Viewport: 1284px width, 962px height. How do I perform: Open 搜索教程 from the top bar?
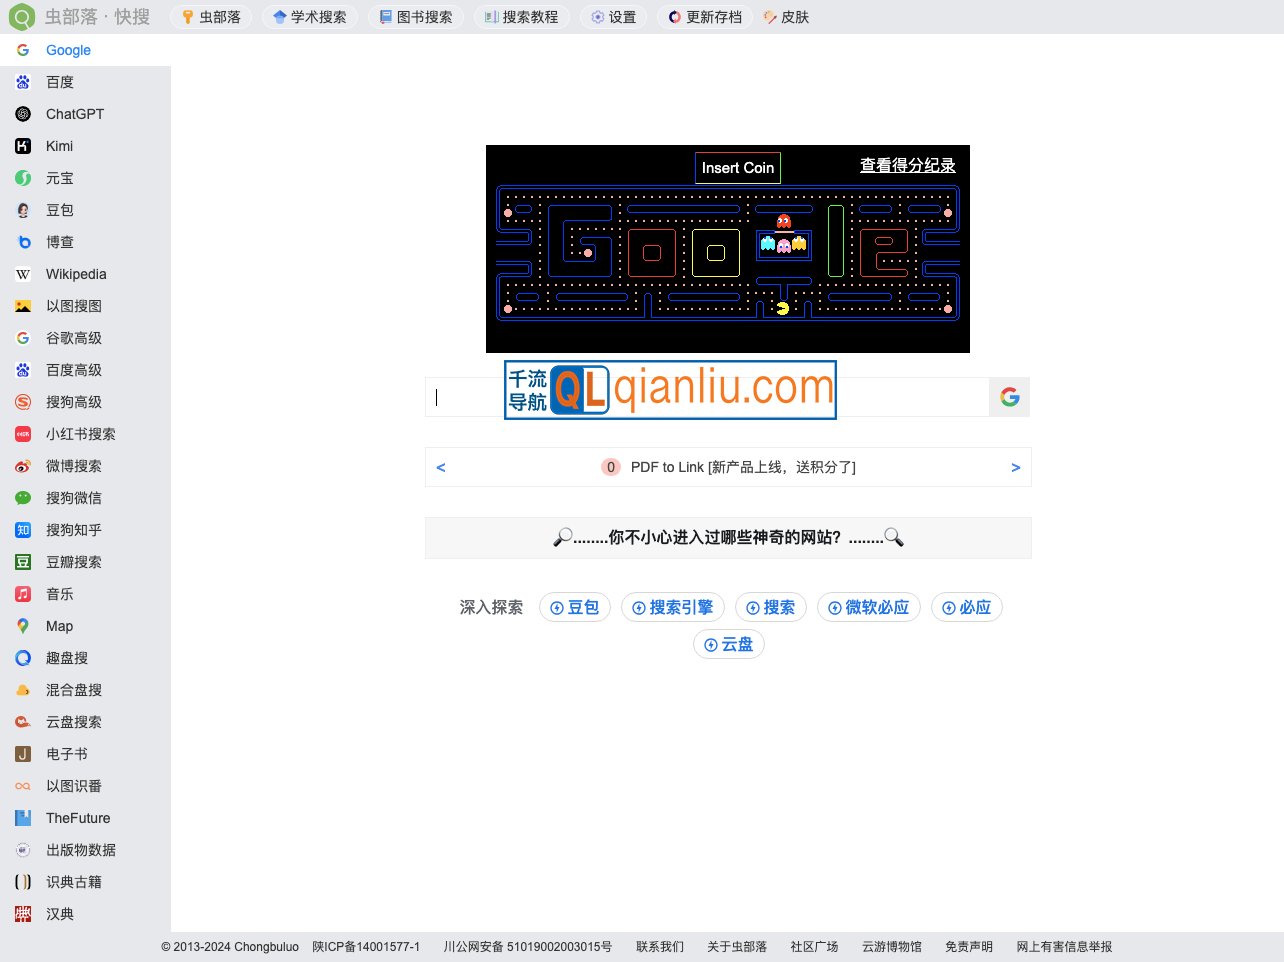522,17
